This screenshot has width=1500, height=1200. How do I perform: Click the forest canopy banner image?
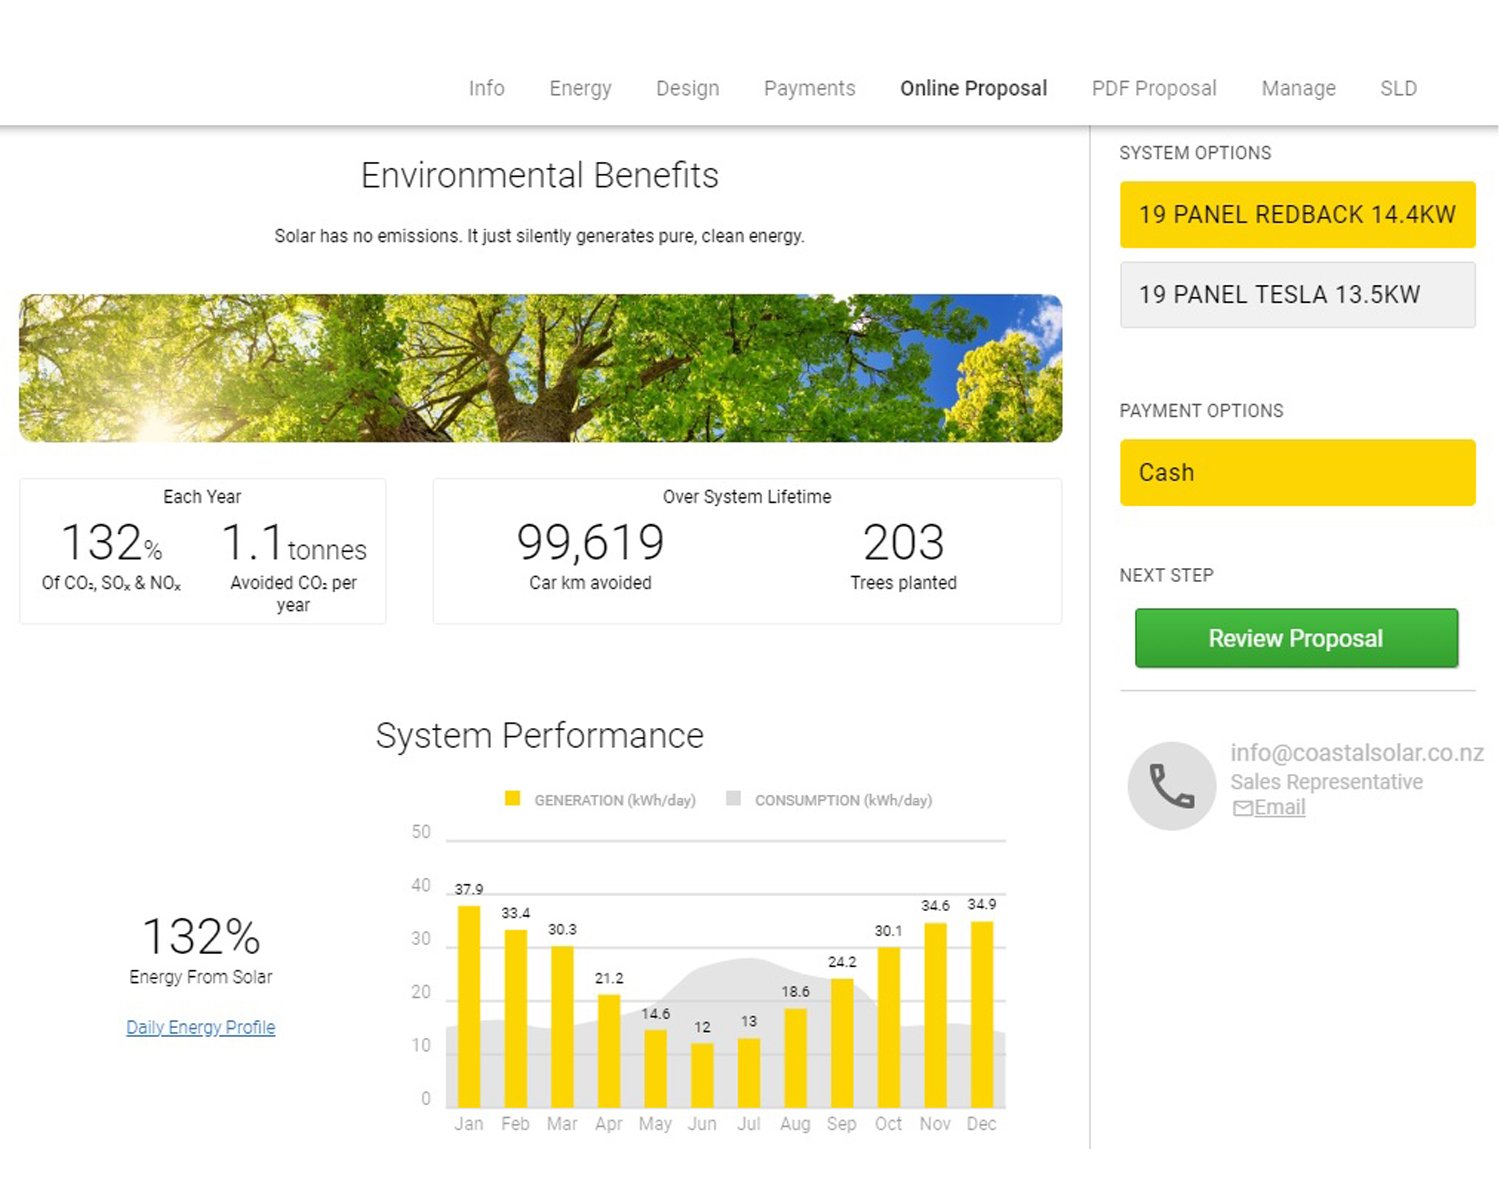click(540, 368)
